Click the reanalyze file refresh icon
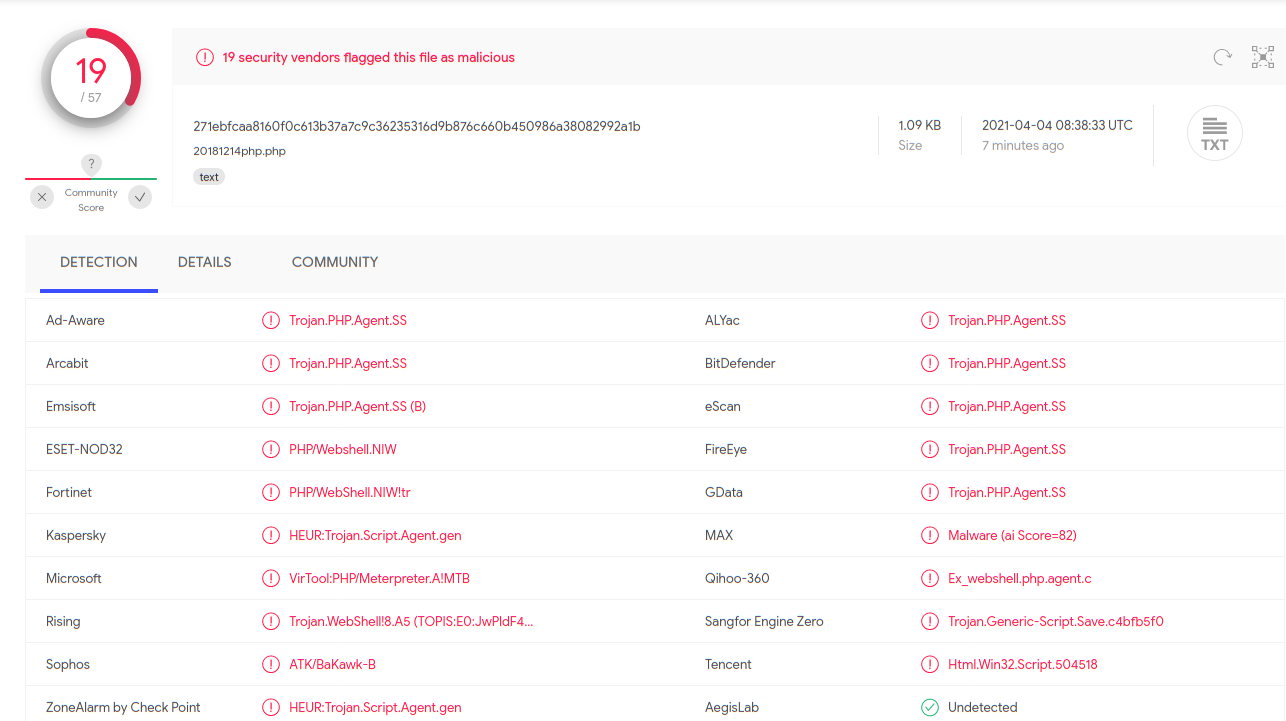 [1222, 57]
